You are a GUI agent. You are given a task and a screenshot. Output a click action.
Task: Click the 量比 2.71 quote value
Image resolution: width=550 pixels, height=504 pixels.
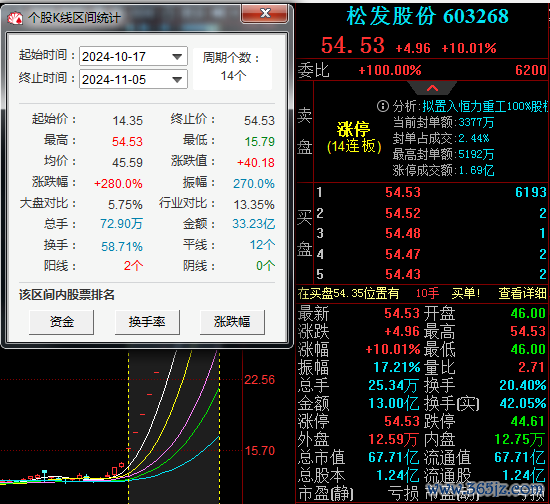532,367
